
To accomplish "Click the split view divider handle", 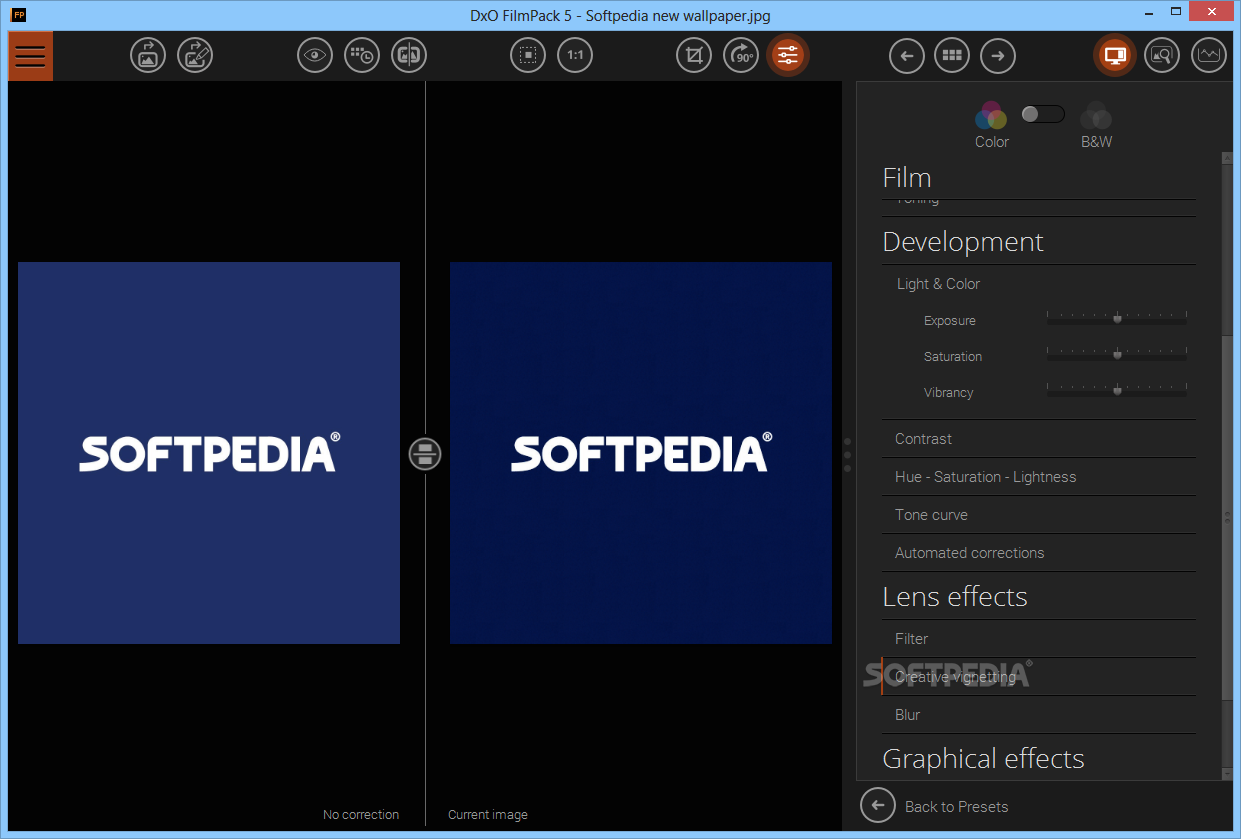I will (x=425, y=454).
